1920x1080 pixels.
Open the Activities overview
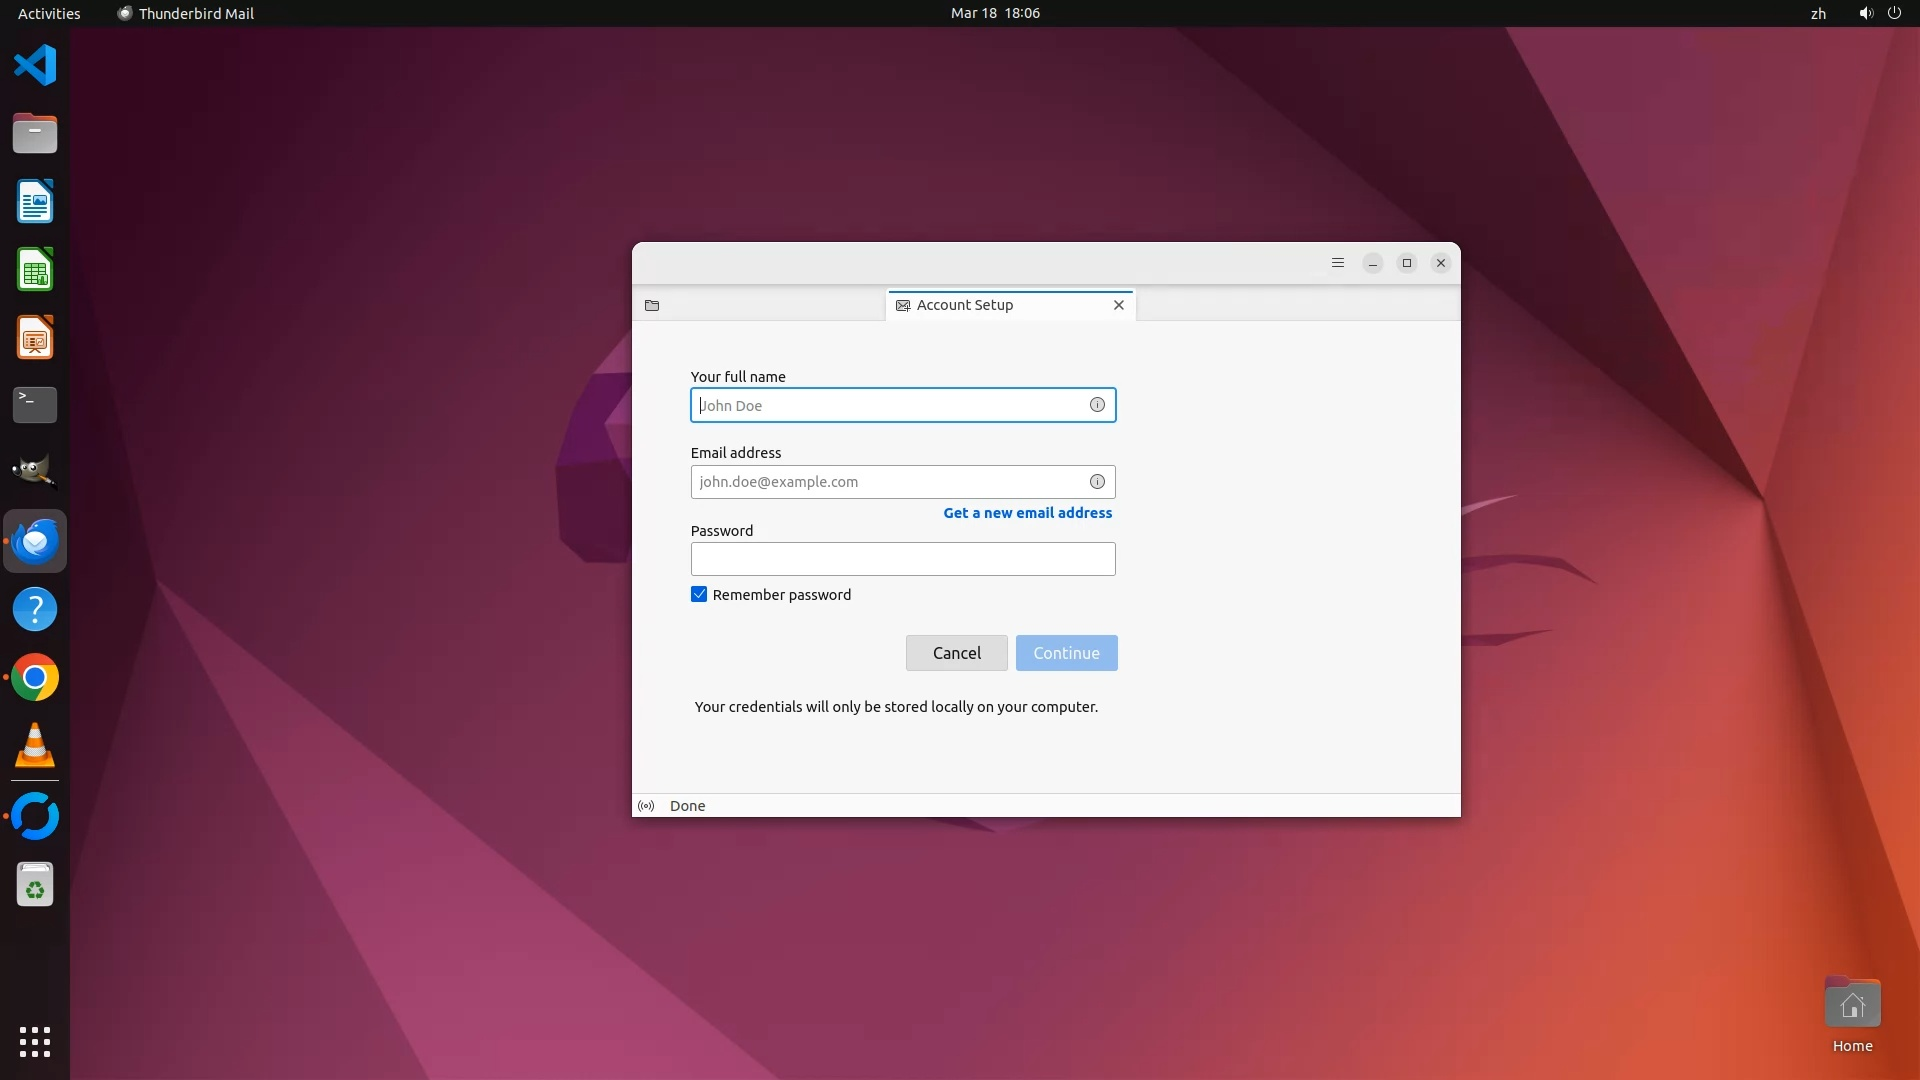pyautogui.click(x=49, y=13)
